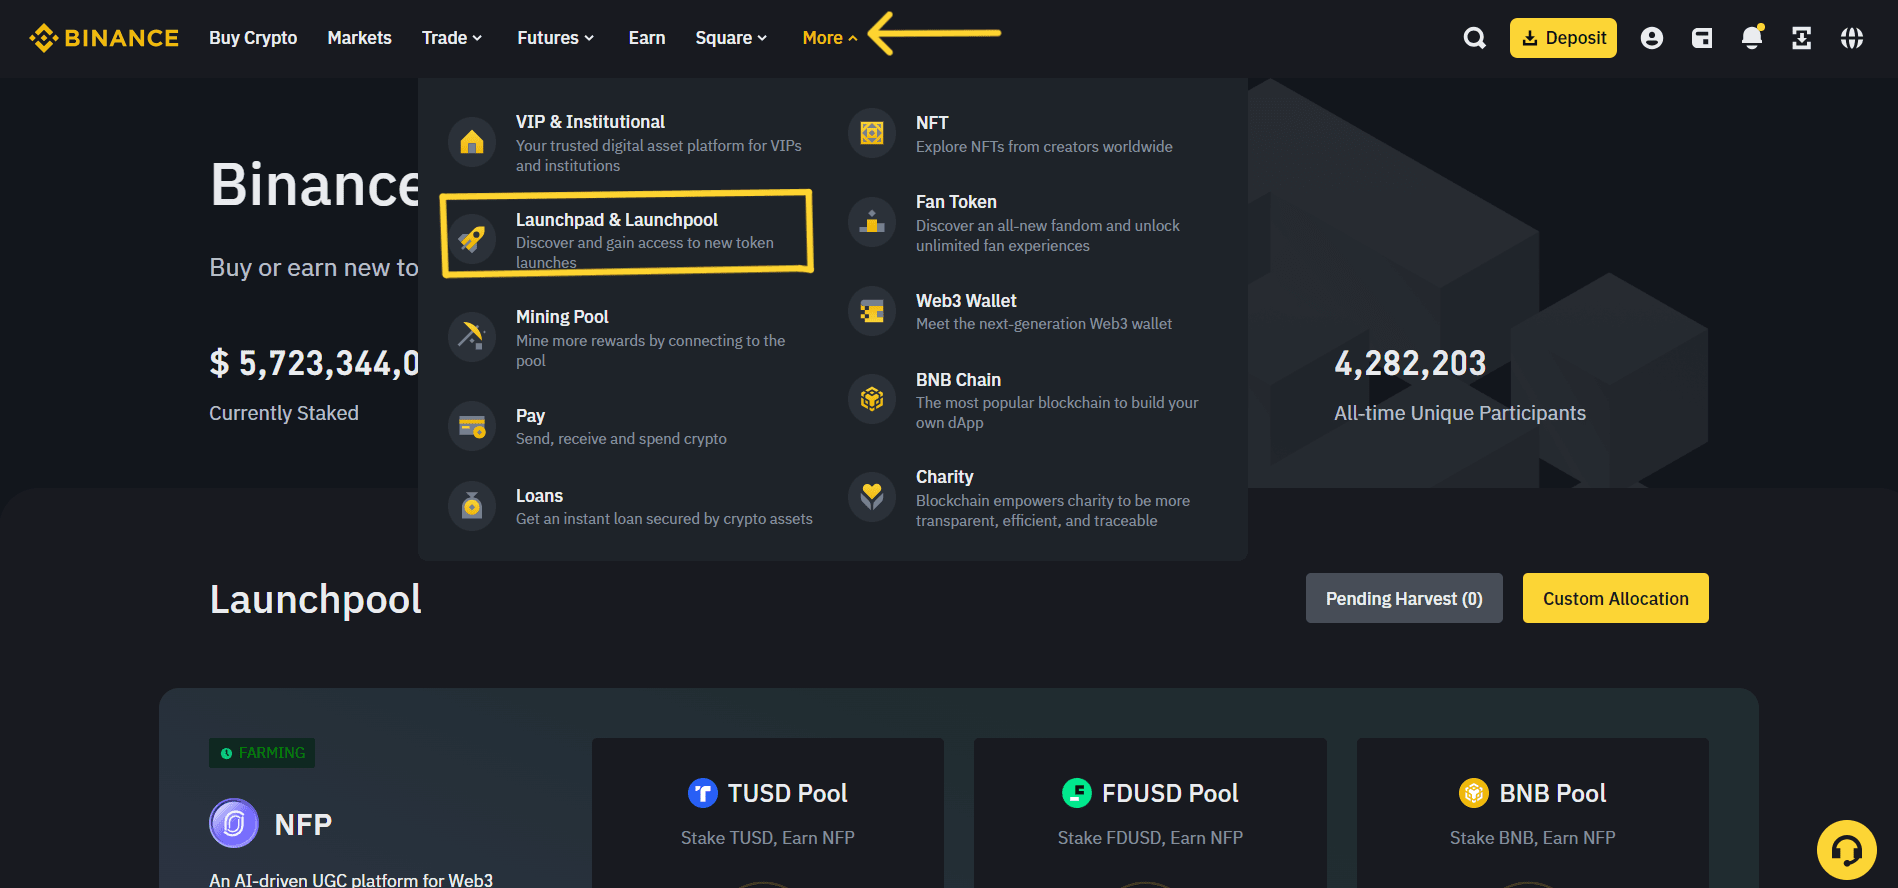1898x888 pixels.
Task: Click the FDUSD Pool card title
Action: pyautogui.click(x=1170, y=793)
